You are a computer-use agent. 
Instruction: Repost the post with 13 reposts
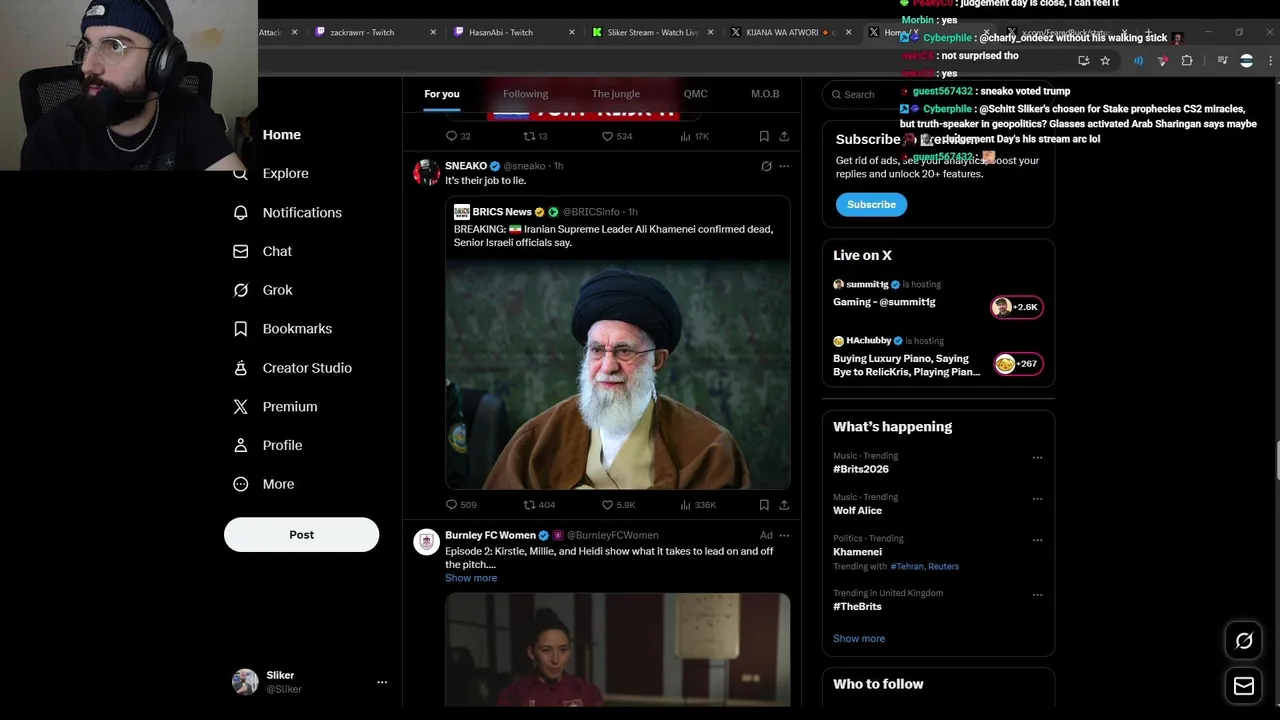click(x=535, y=136)
